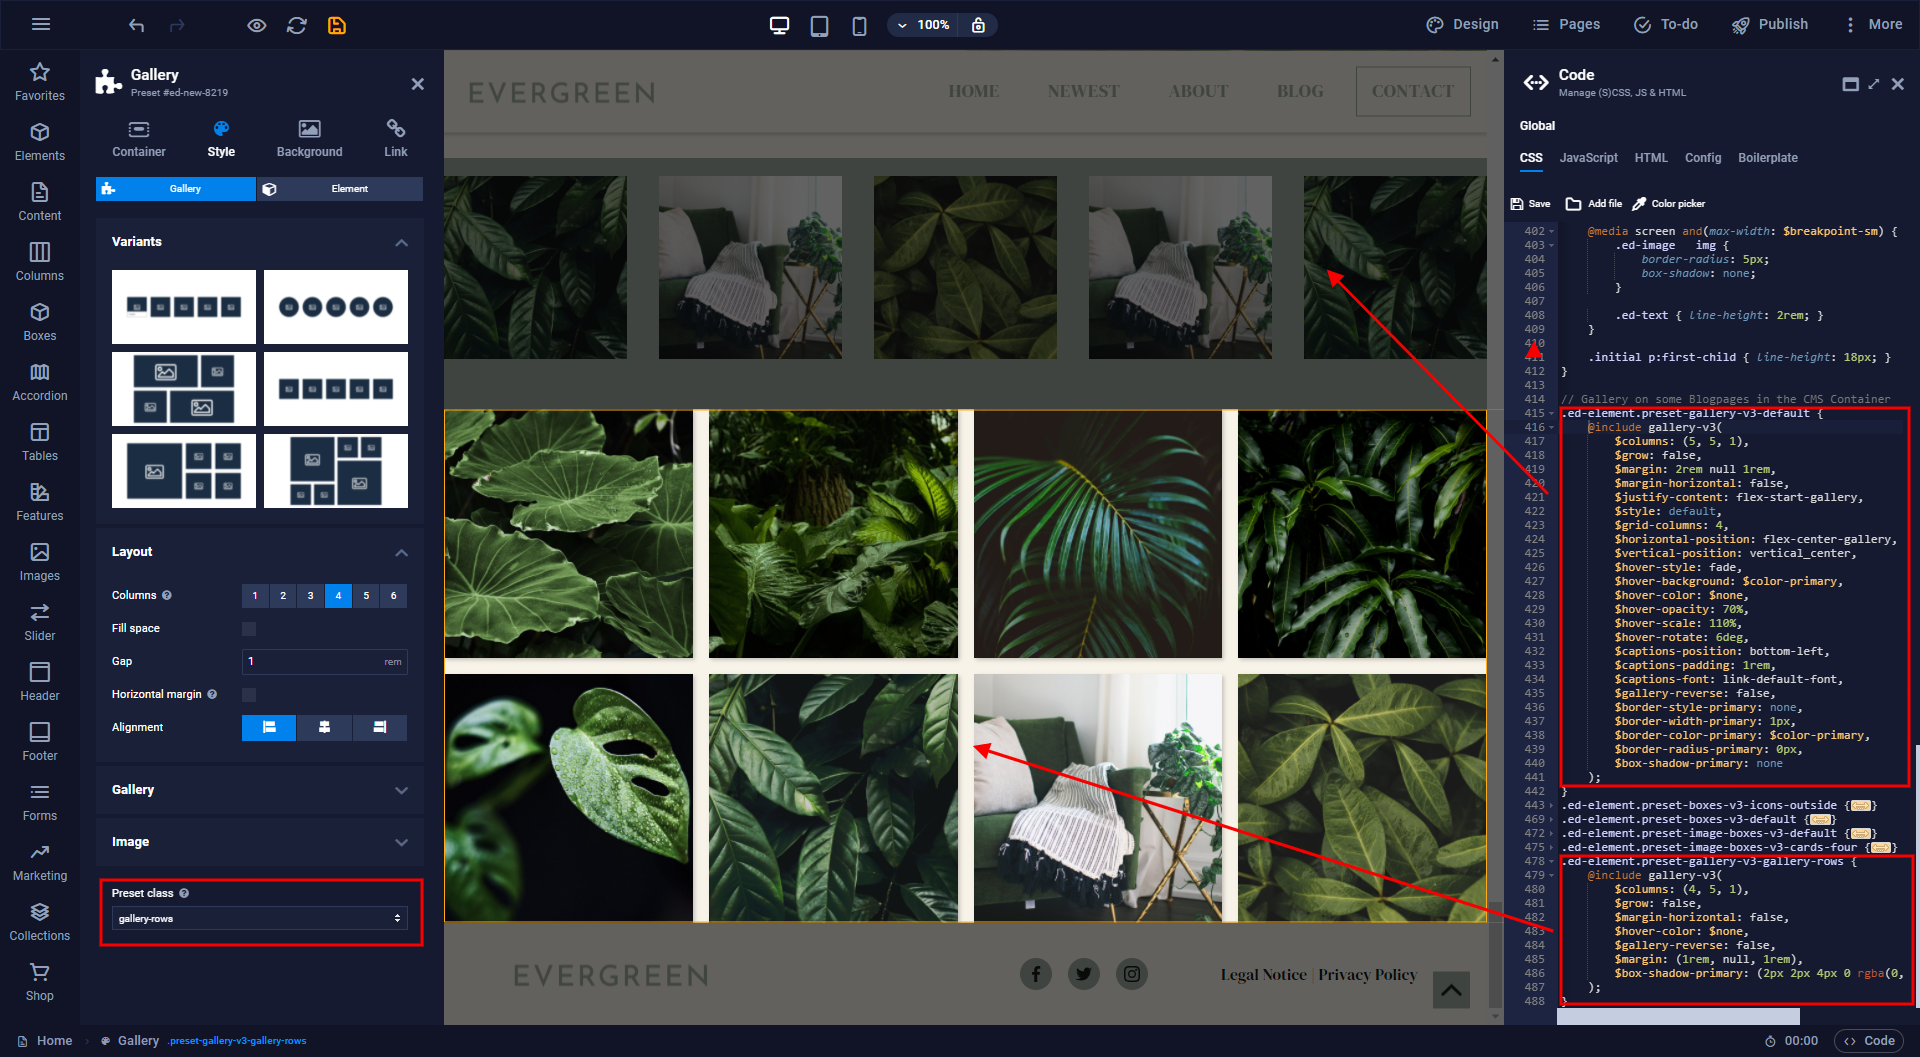Open the Background tab

pyautogui.click(x=309, y=138)
